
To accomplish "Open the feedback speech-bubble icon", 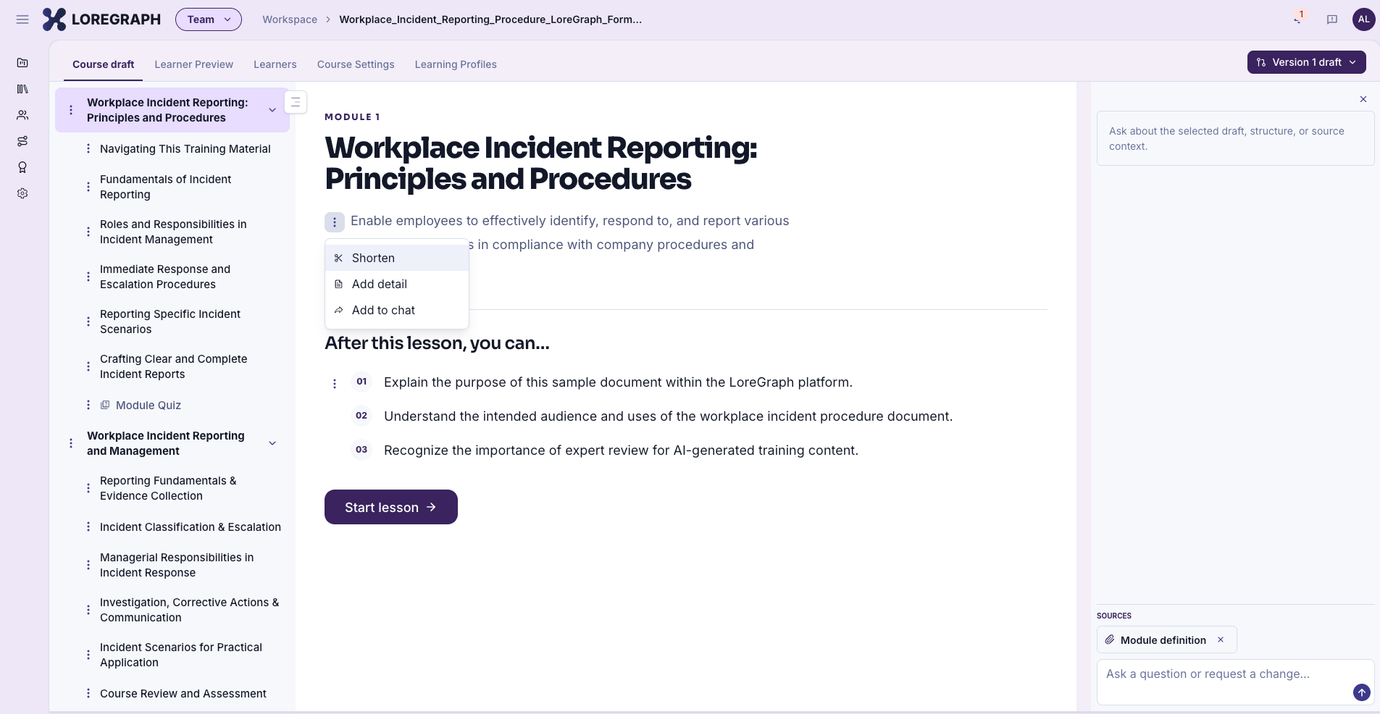I will click(1332, 19).
